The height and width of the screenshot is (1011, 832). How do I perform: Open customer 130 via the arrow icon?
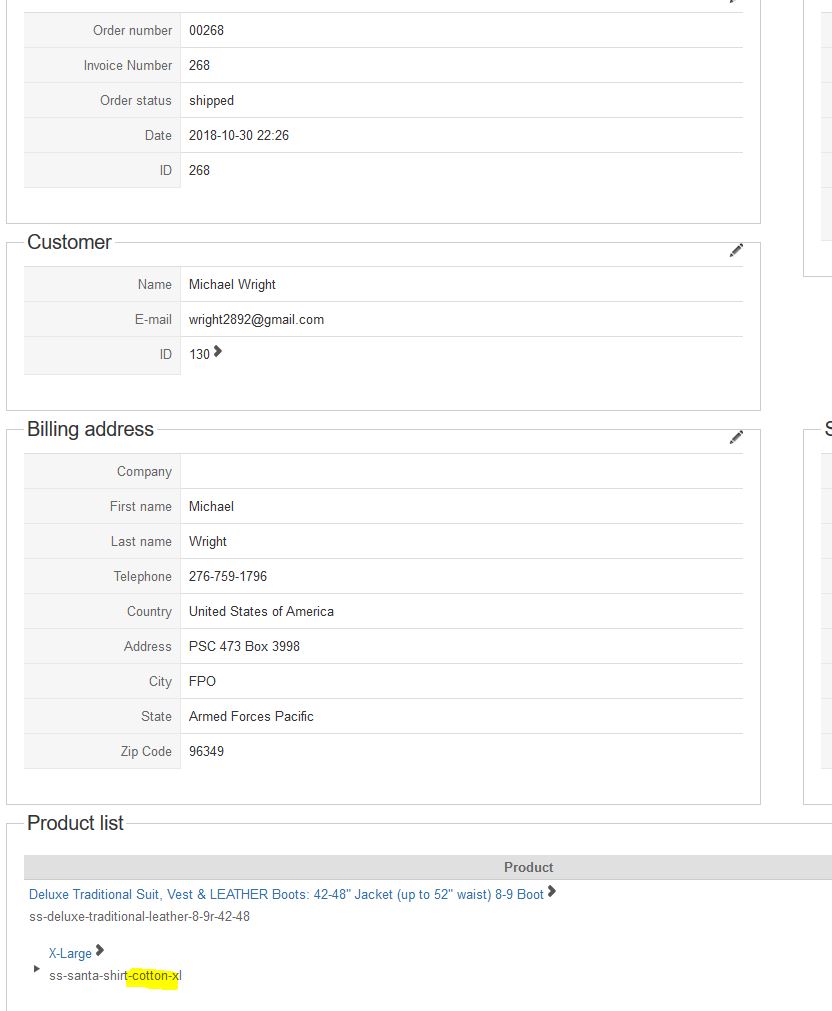pyautogui.click(x=218, y=351)
